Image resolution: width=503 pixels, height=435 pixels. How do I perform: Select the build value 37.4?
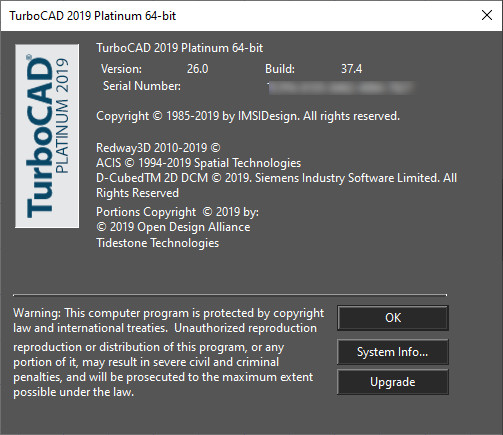click(351, 69)
